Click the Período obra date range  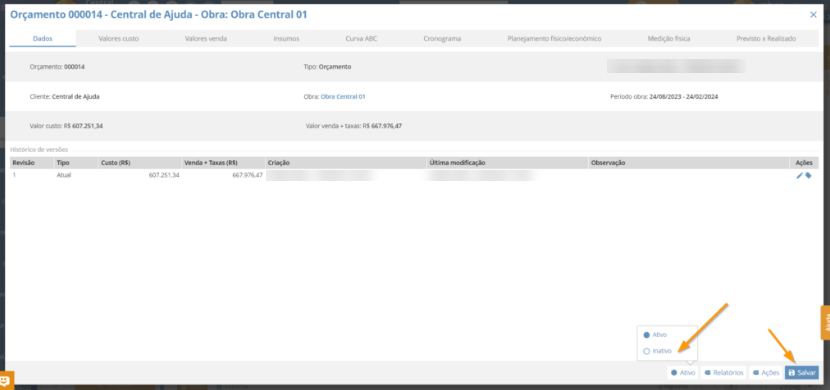[x=664, y=97]
